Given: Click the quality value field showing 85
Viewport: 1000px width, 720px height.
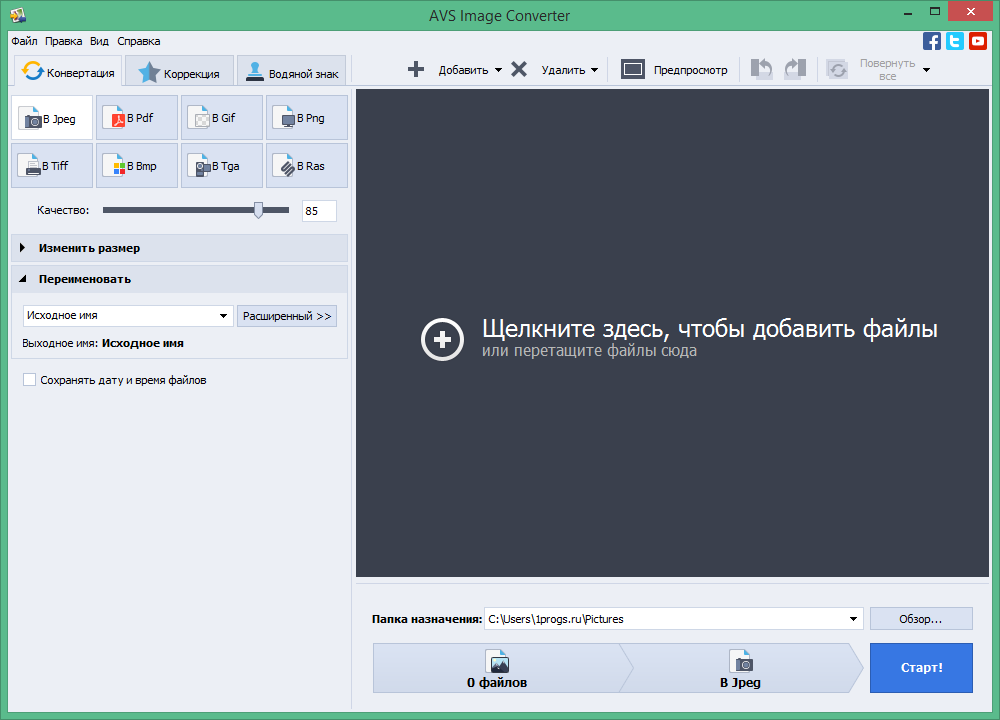Looking at the screenshot, I should coord(318,210).
